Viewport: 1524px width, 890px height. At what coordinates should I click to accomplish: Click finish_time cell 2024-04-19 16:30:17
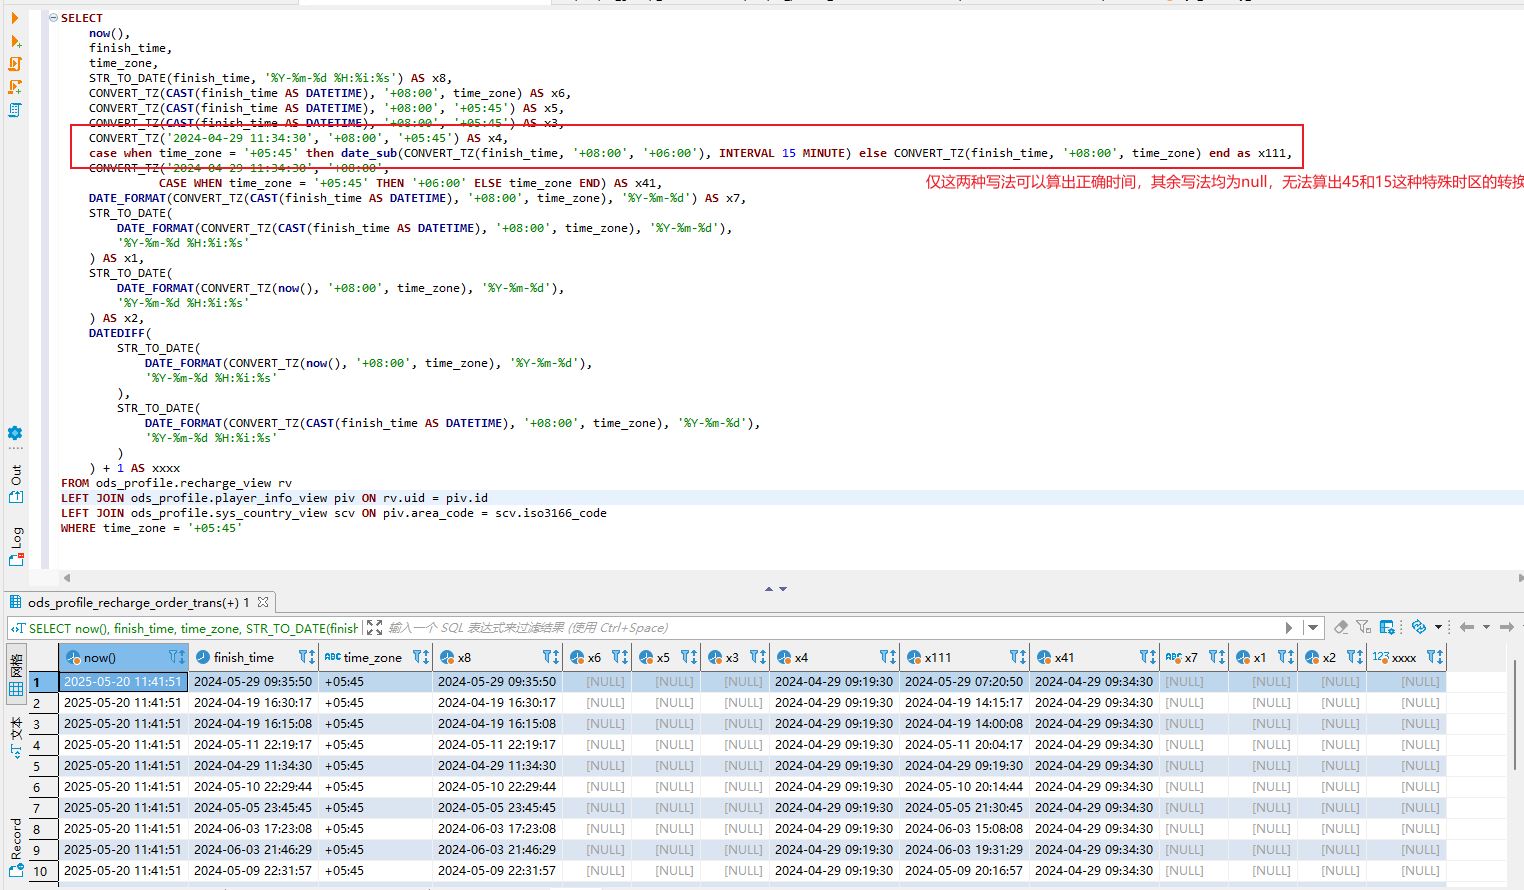click(x=253, y=703)
